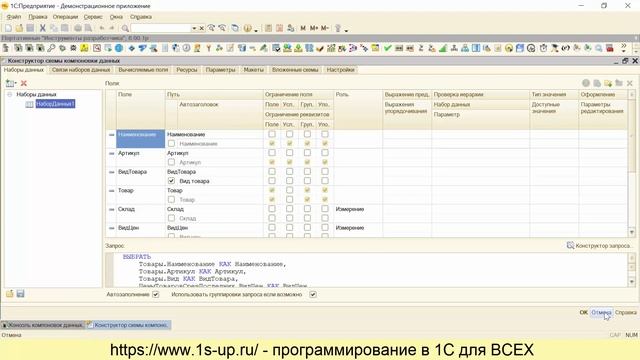Check auto-title checkbox in Склад row
Screen dimensions: 640x360
[171, 218]
